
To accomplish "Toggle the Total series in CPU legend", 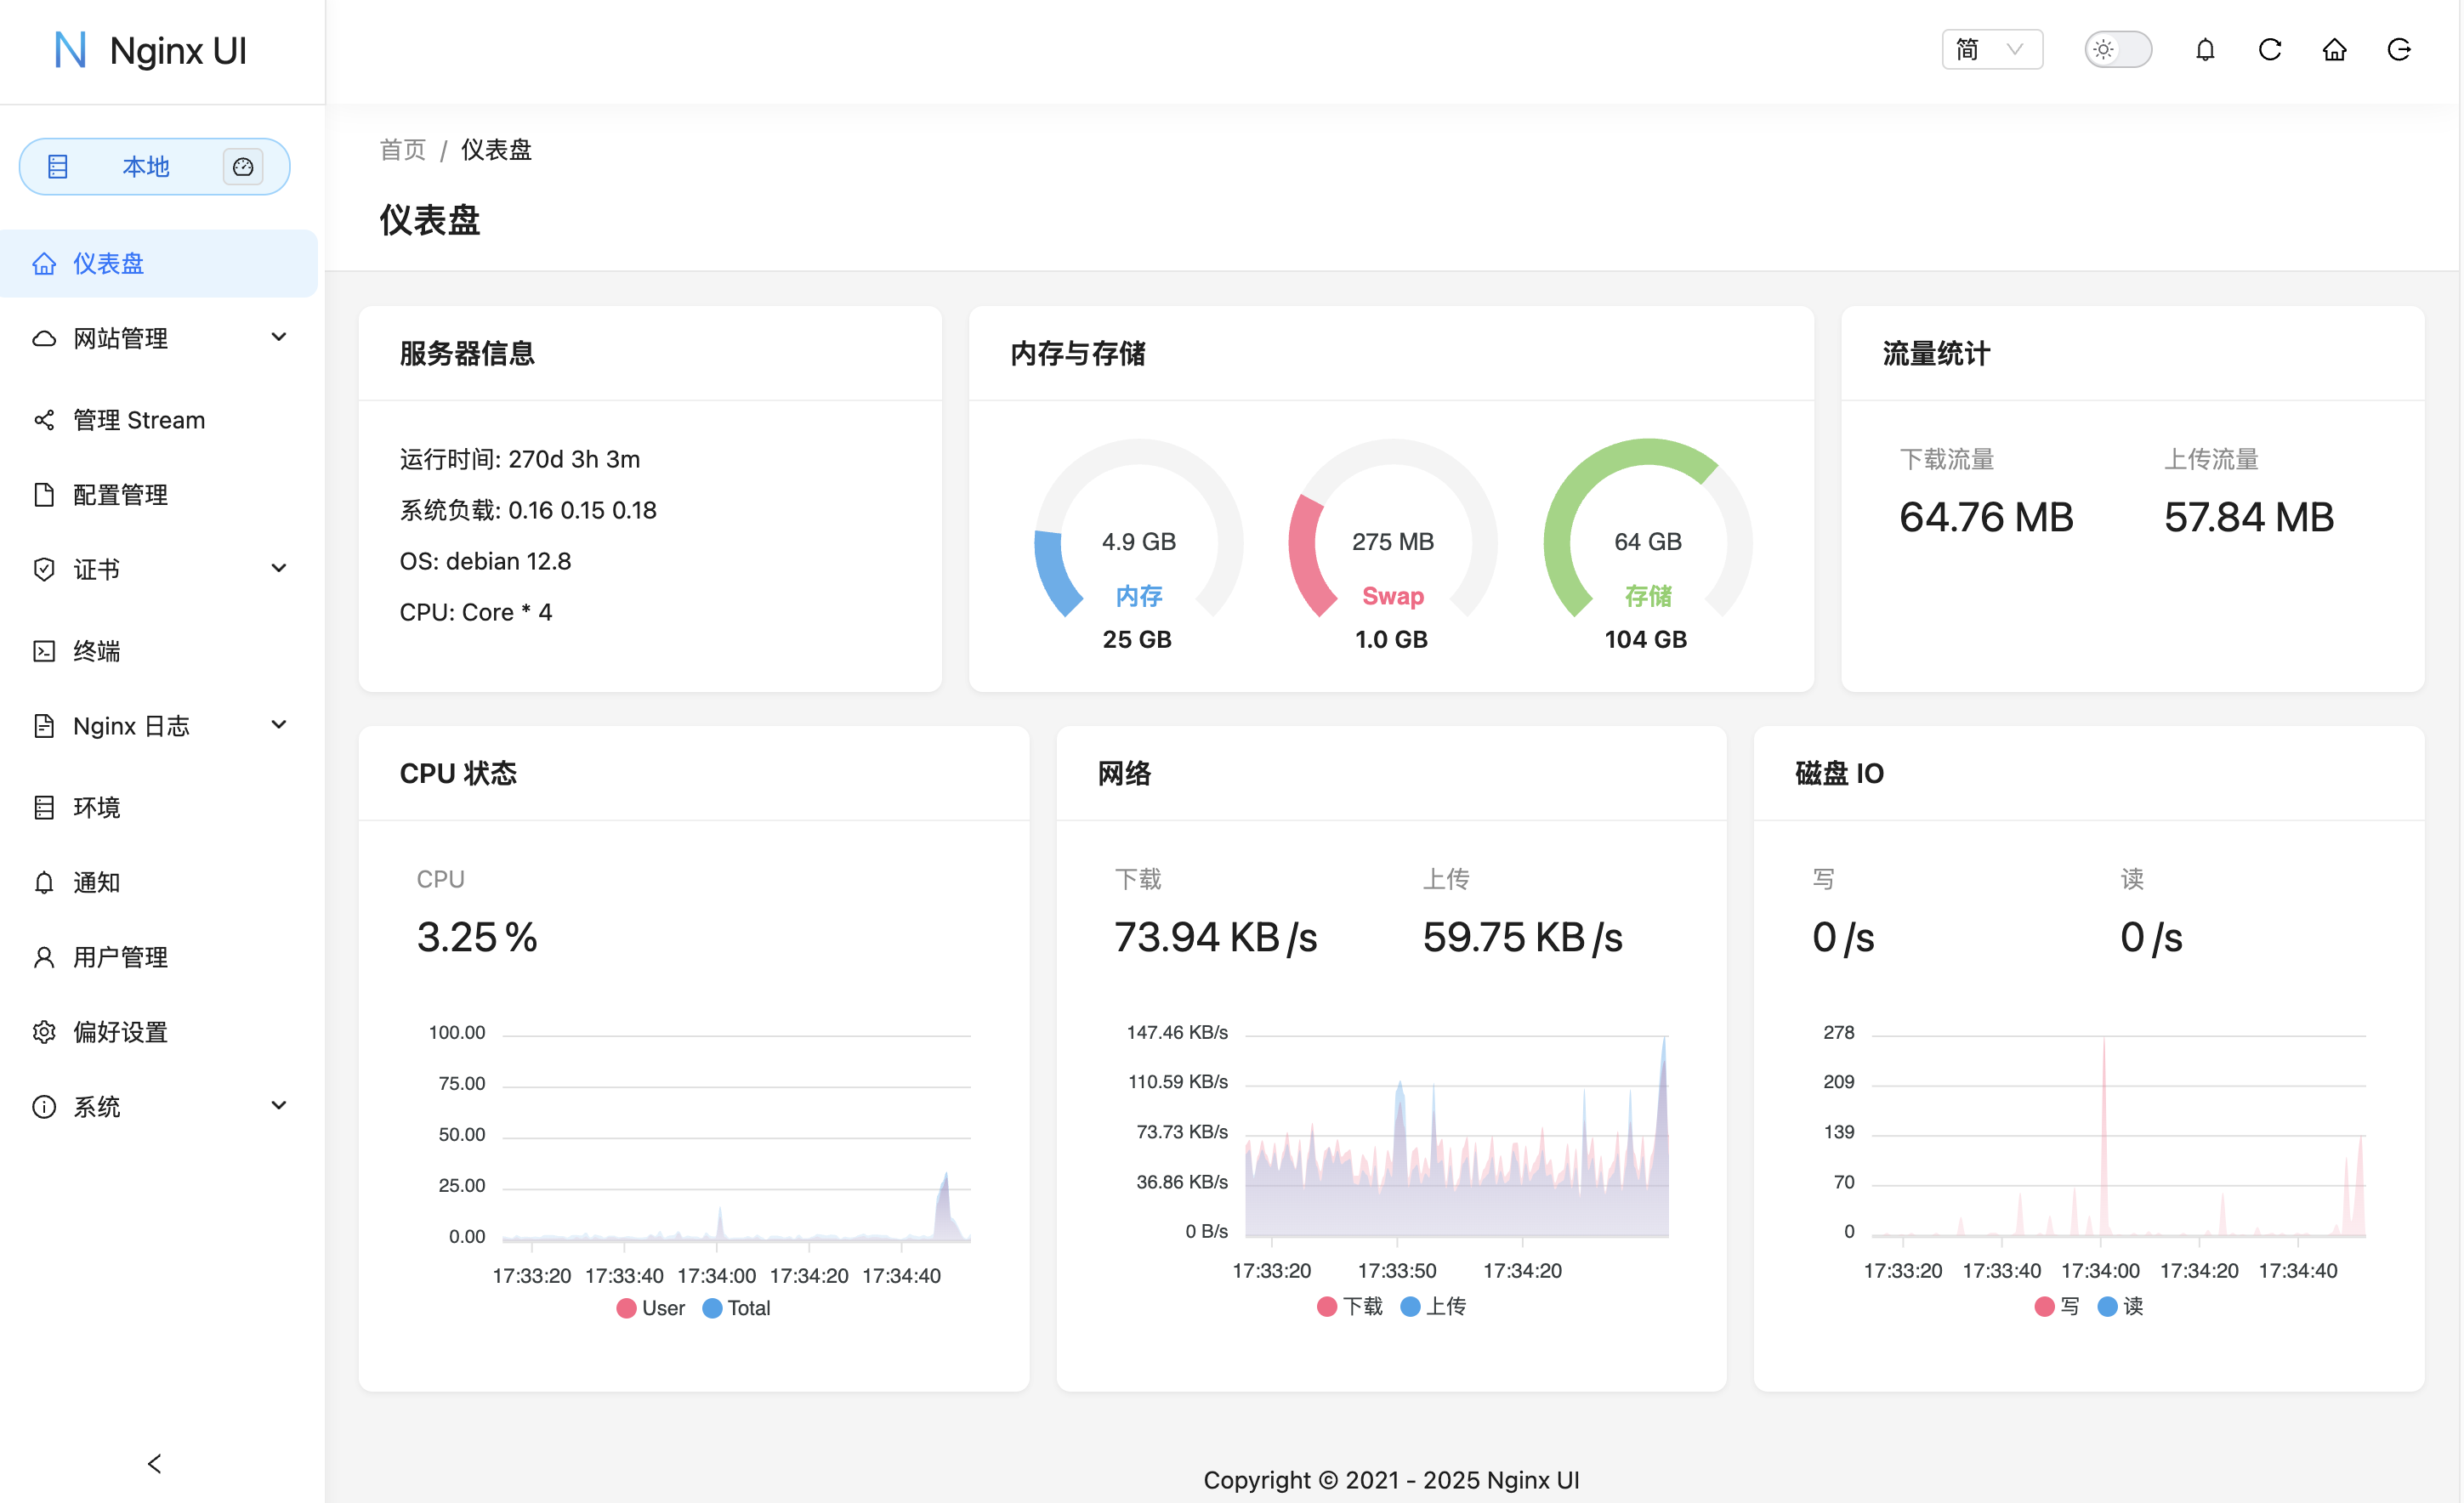I will [737, 1308].
